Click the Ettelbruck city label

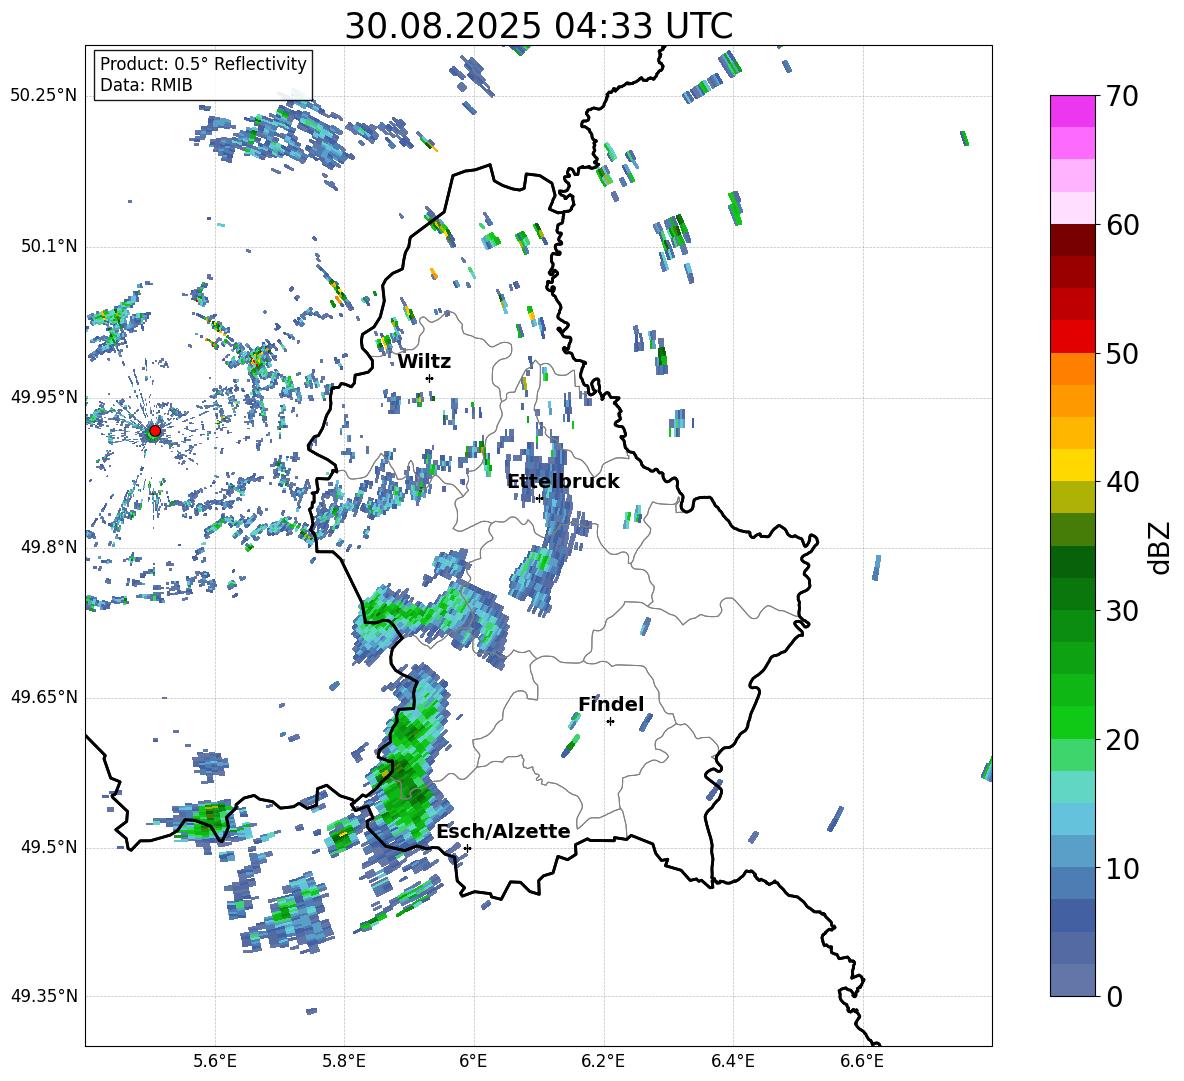(x=563, y=482)
